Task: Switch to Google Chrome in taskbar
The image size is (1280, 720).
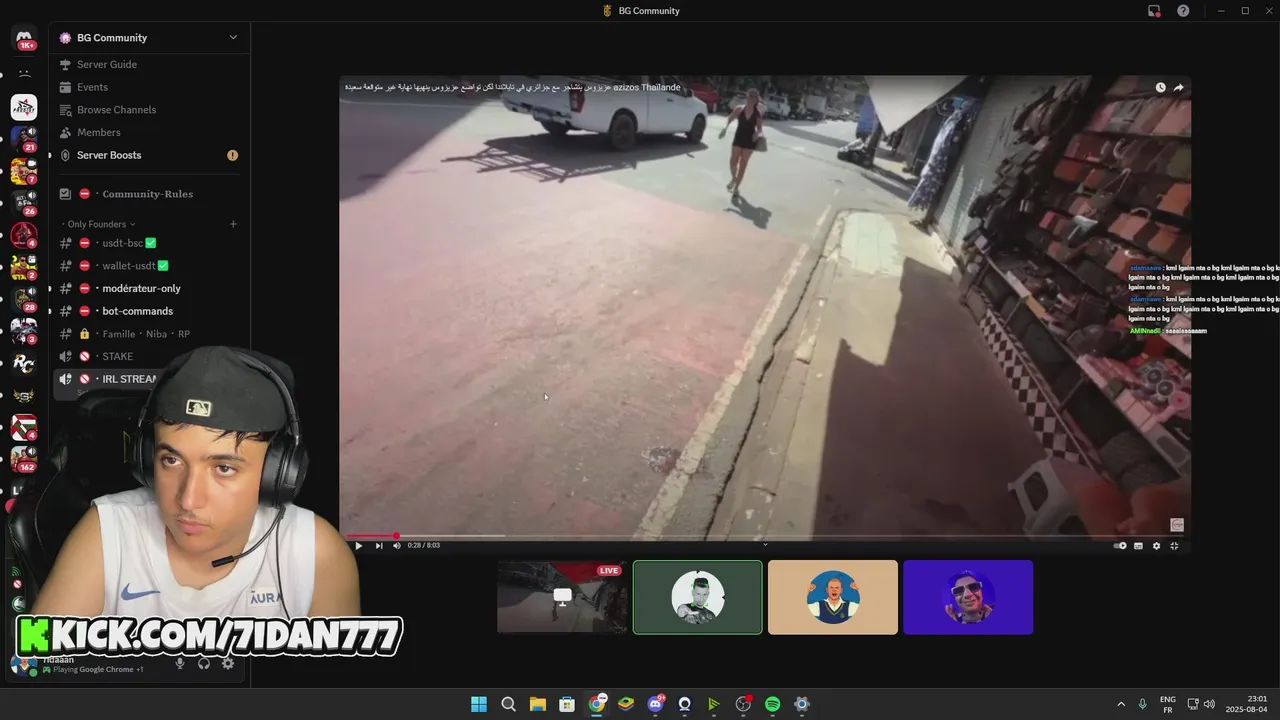Action: (597, 704)
